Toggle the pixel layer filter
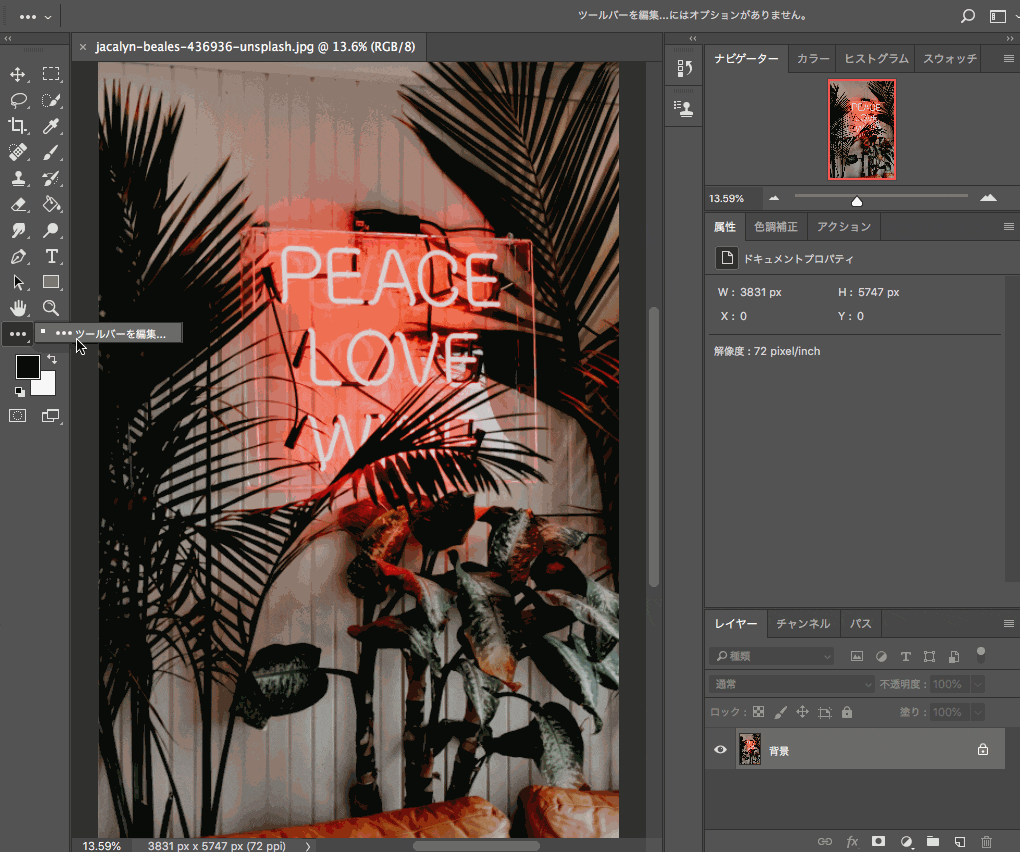The height and width of the screenshot is (852, 1020). coord(857,656)
